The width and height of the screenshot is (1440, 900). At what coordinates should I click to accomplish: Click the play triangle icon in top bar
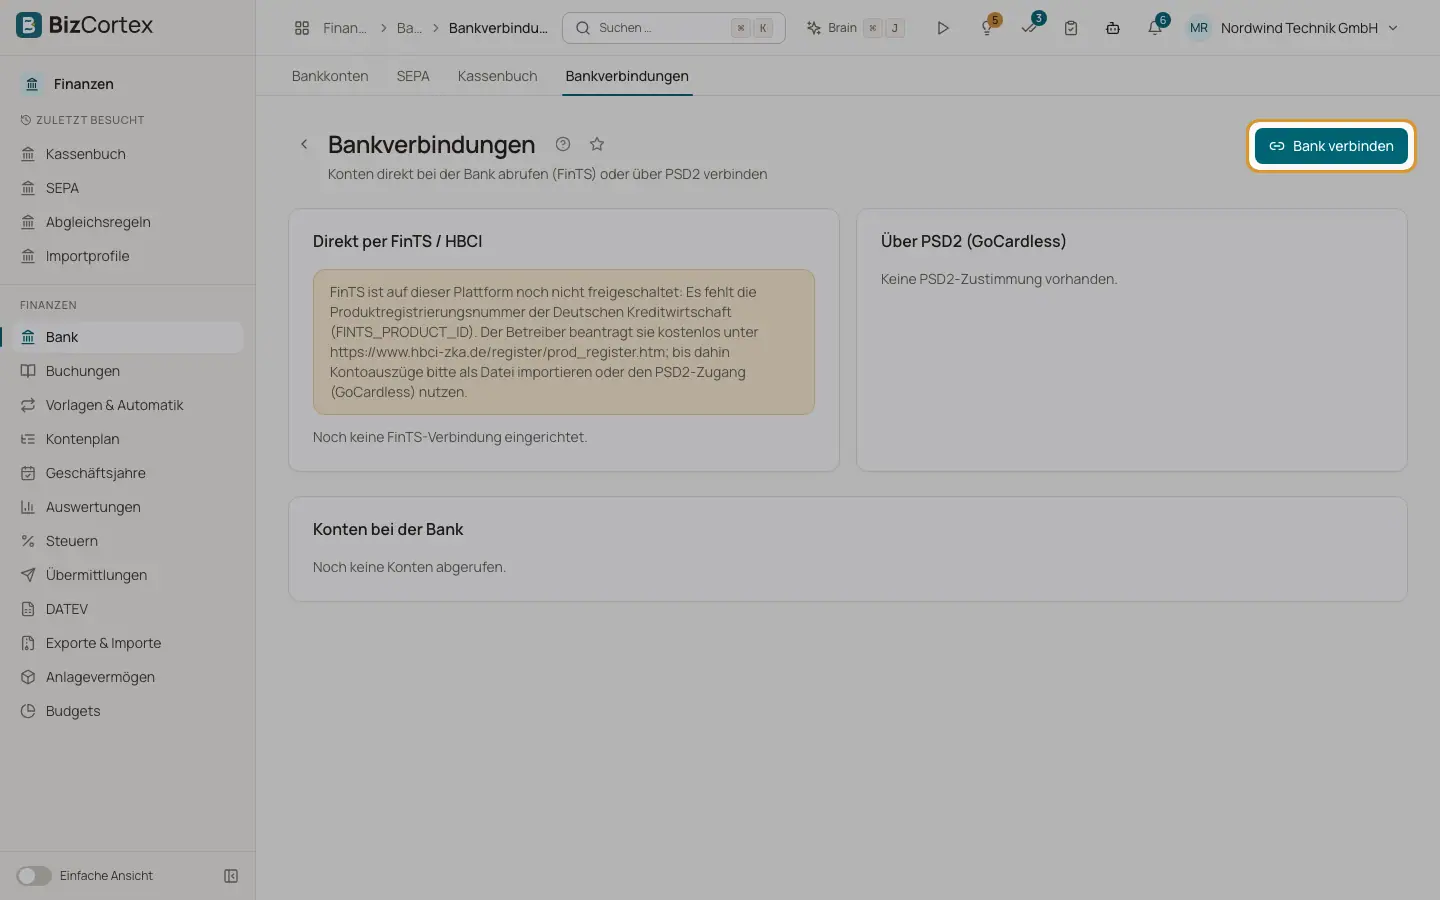coord(943,28)
